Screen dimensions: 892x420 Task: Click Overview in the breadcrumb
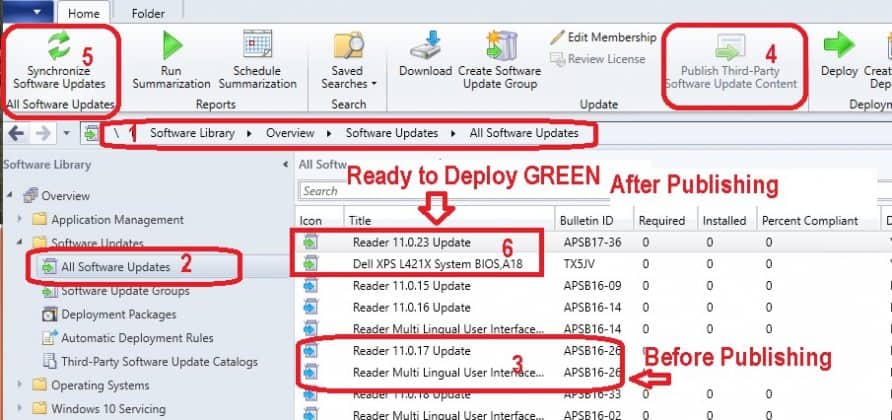coord(290,133)
